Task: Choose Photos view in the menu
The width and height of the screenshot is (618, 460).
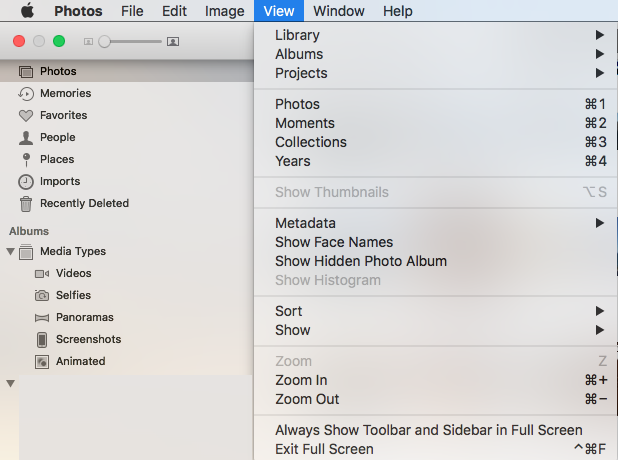Action: coord(436,104)
